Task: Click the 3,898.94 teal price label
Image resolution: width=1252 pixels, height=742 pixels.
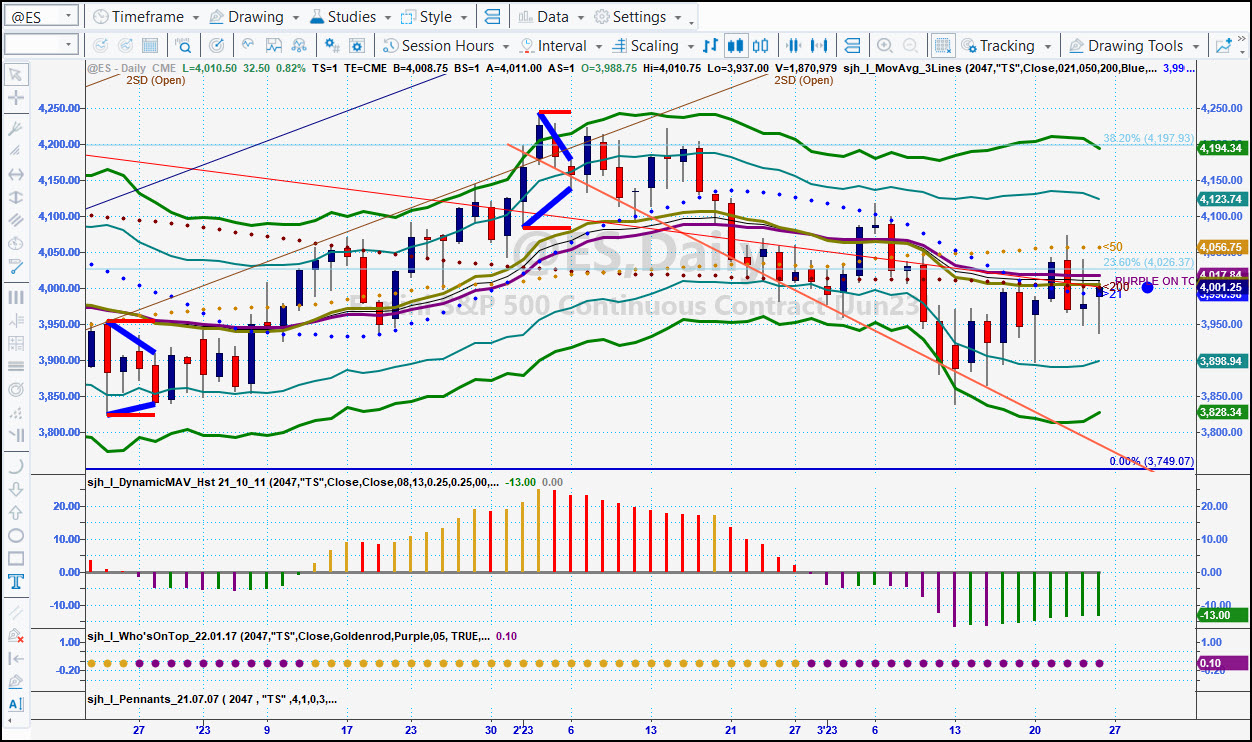Action: click(x=1221, y=361)
